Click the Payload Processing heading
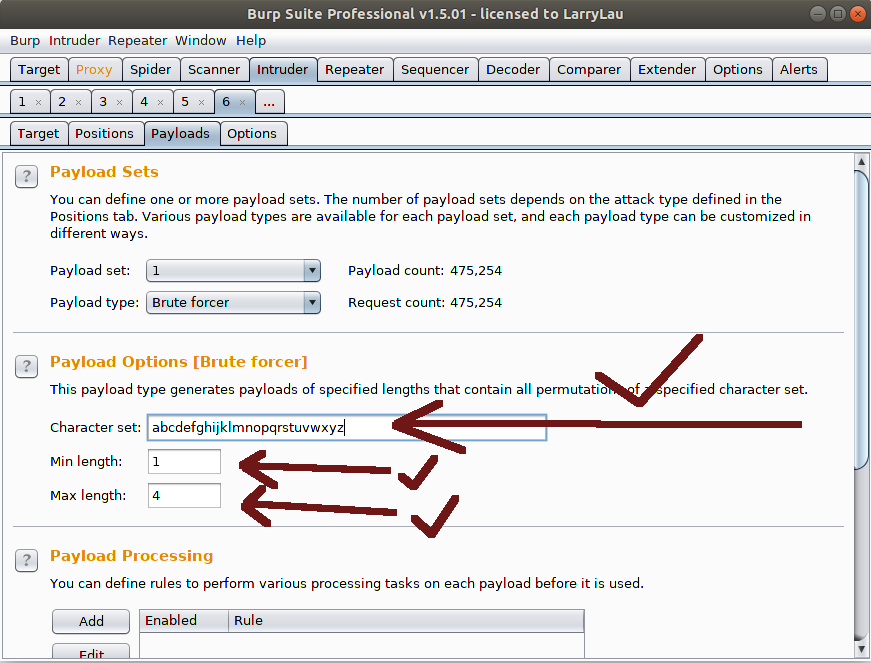Image resolution: width=871 pixels, height=663 pixels. pos(132,556)
